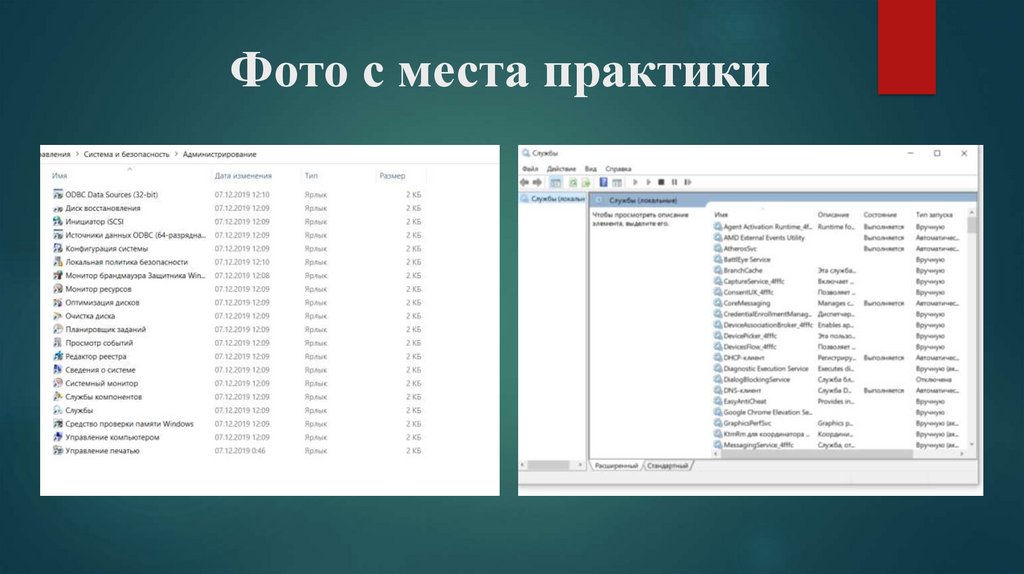The height and width of the screenshot is (574, 1024).
Task: Stop the service with the square Stop icon
Action: click(x=661, y=182)
